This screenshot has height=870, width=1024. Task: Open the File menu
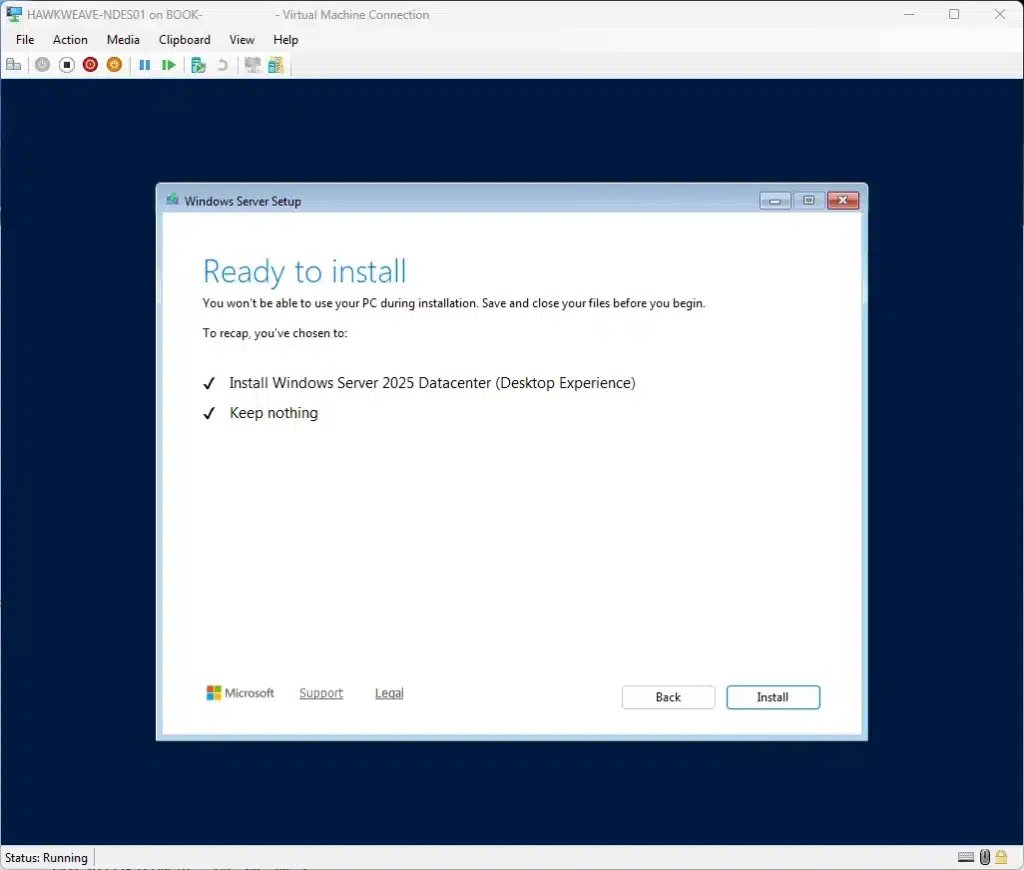click(25, 40)
